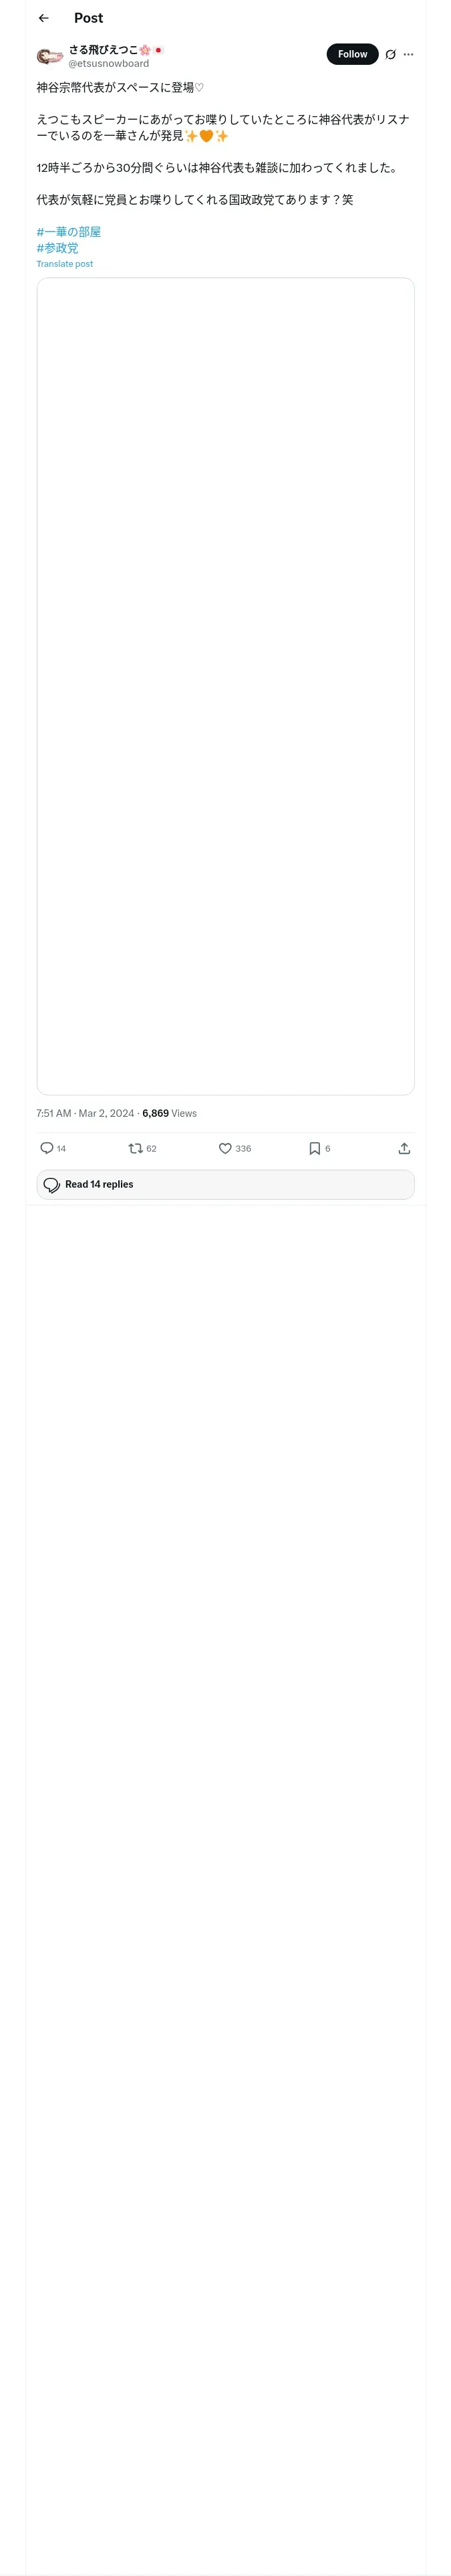Bookmark this post

(x=314, y=1148)
